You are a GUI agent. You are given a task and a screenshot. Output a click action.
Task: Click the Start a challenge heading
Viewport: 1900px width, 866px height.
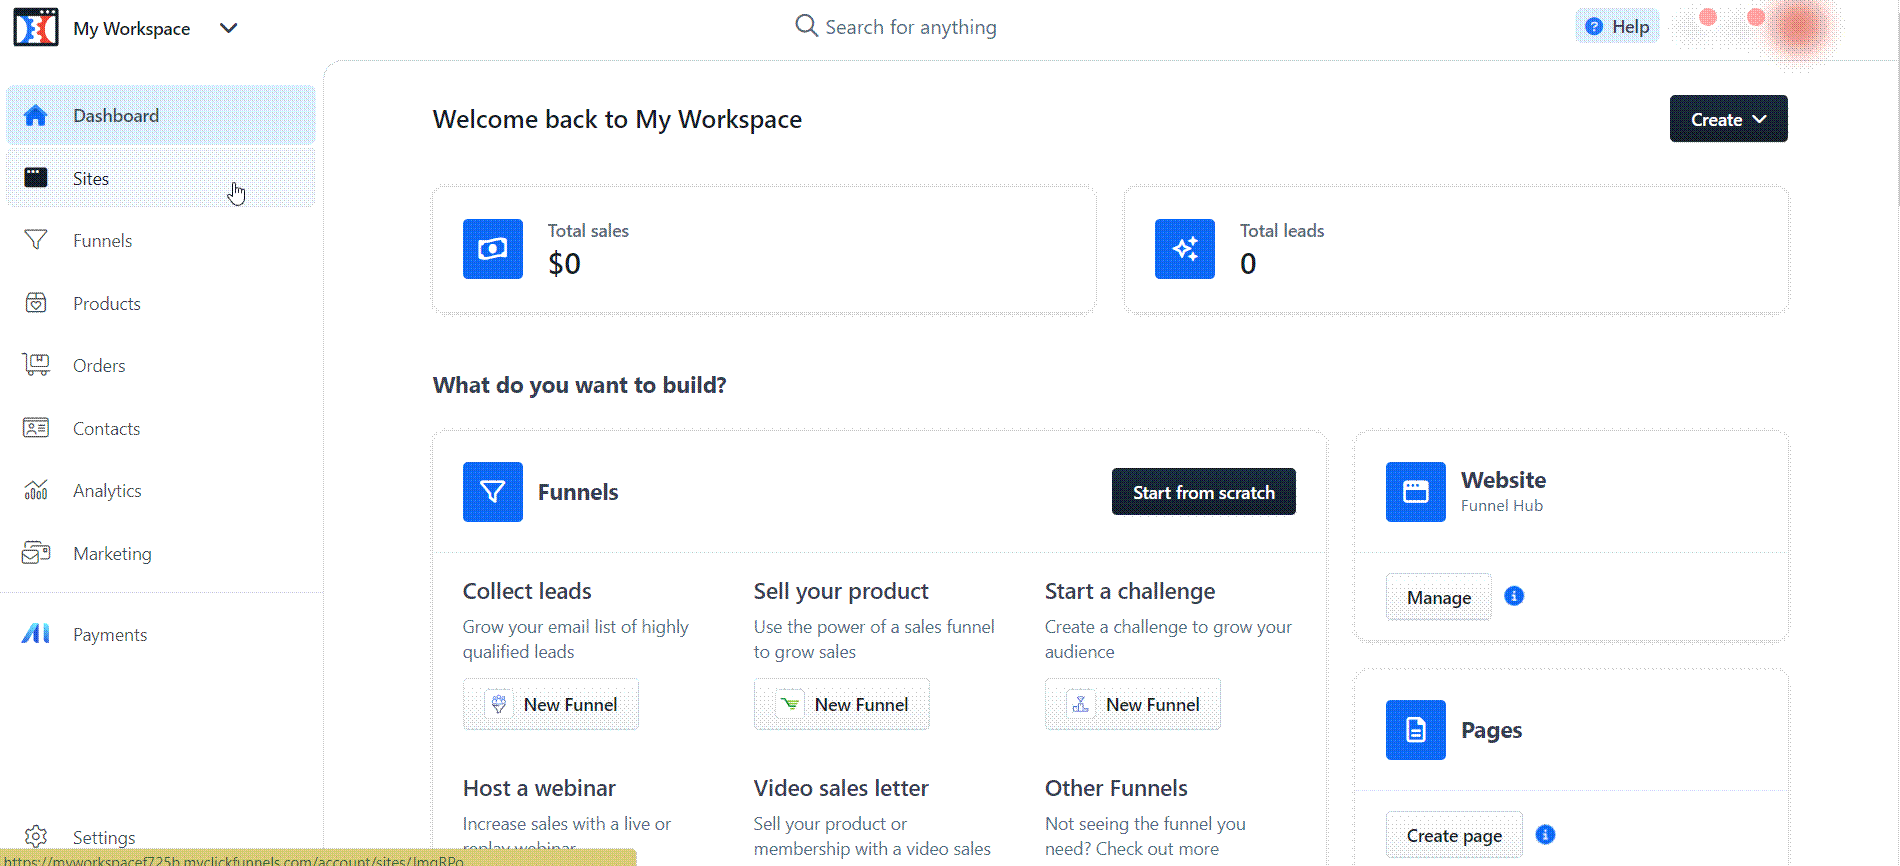1130,591
